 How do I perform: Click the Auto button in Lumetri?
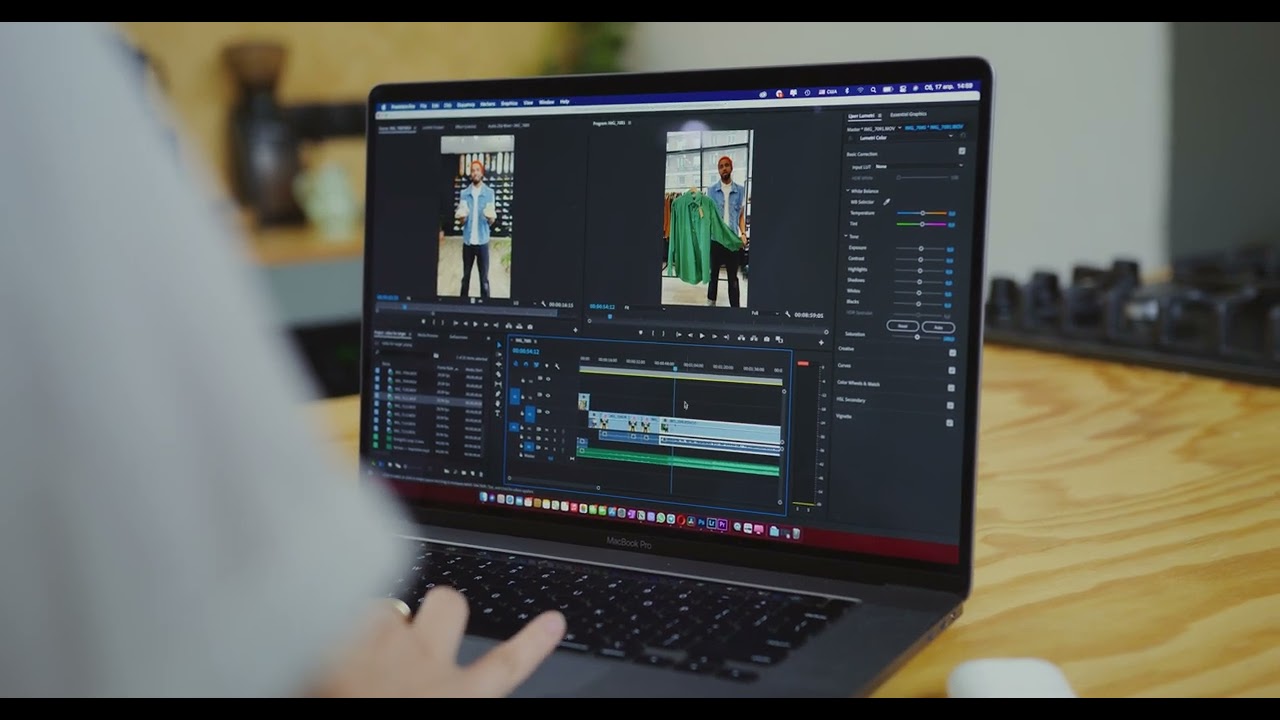pyautogui.click(x=938, y=327)
